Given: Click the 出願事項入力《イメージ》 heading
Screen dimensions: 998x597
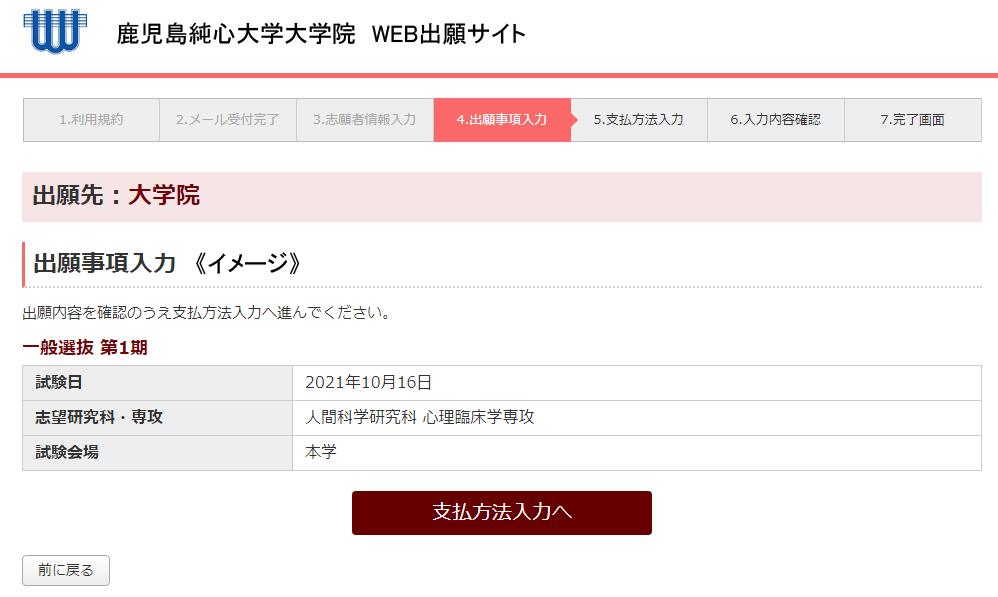Looking at the screenshot, I should point(167,263).
